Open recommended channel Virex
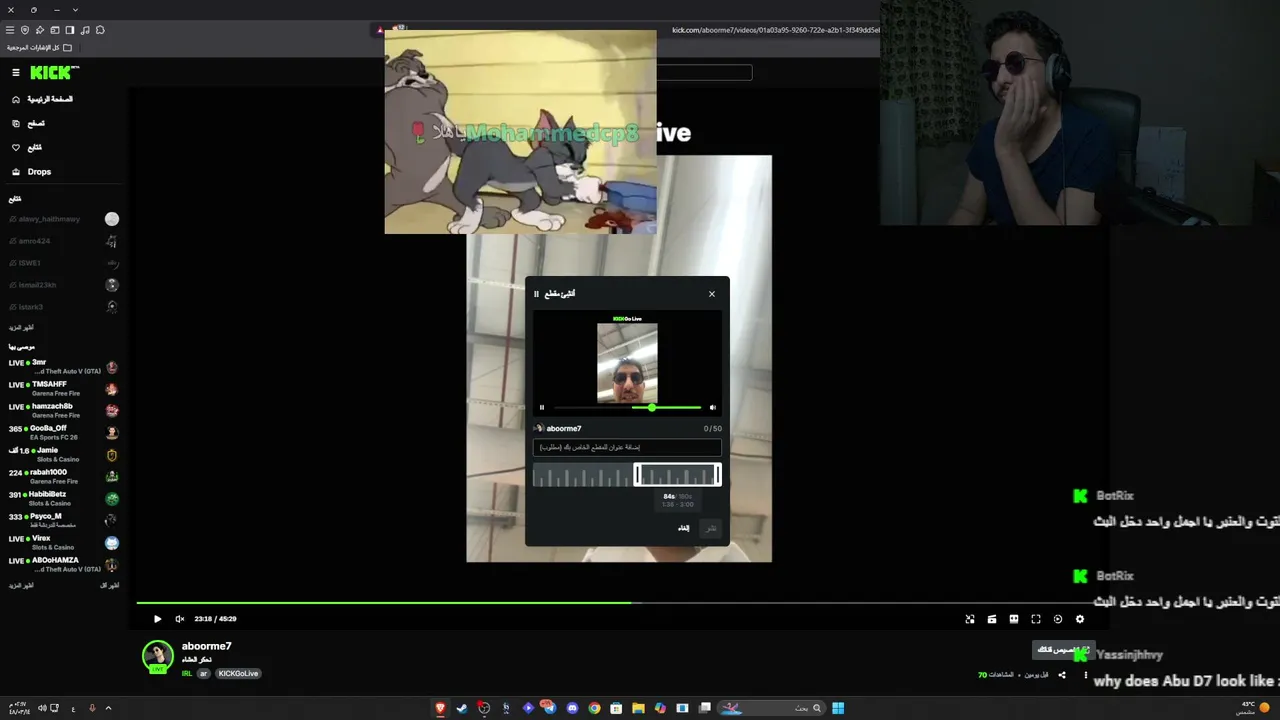The image size is (1280, 720). click(x=63, y=542)
